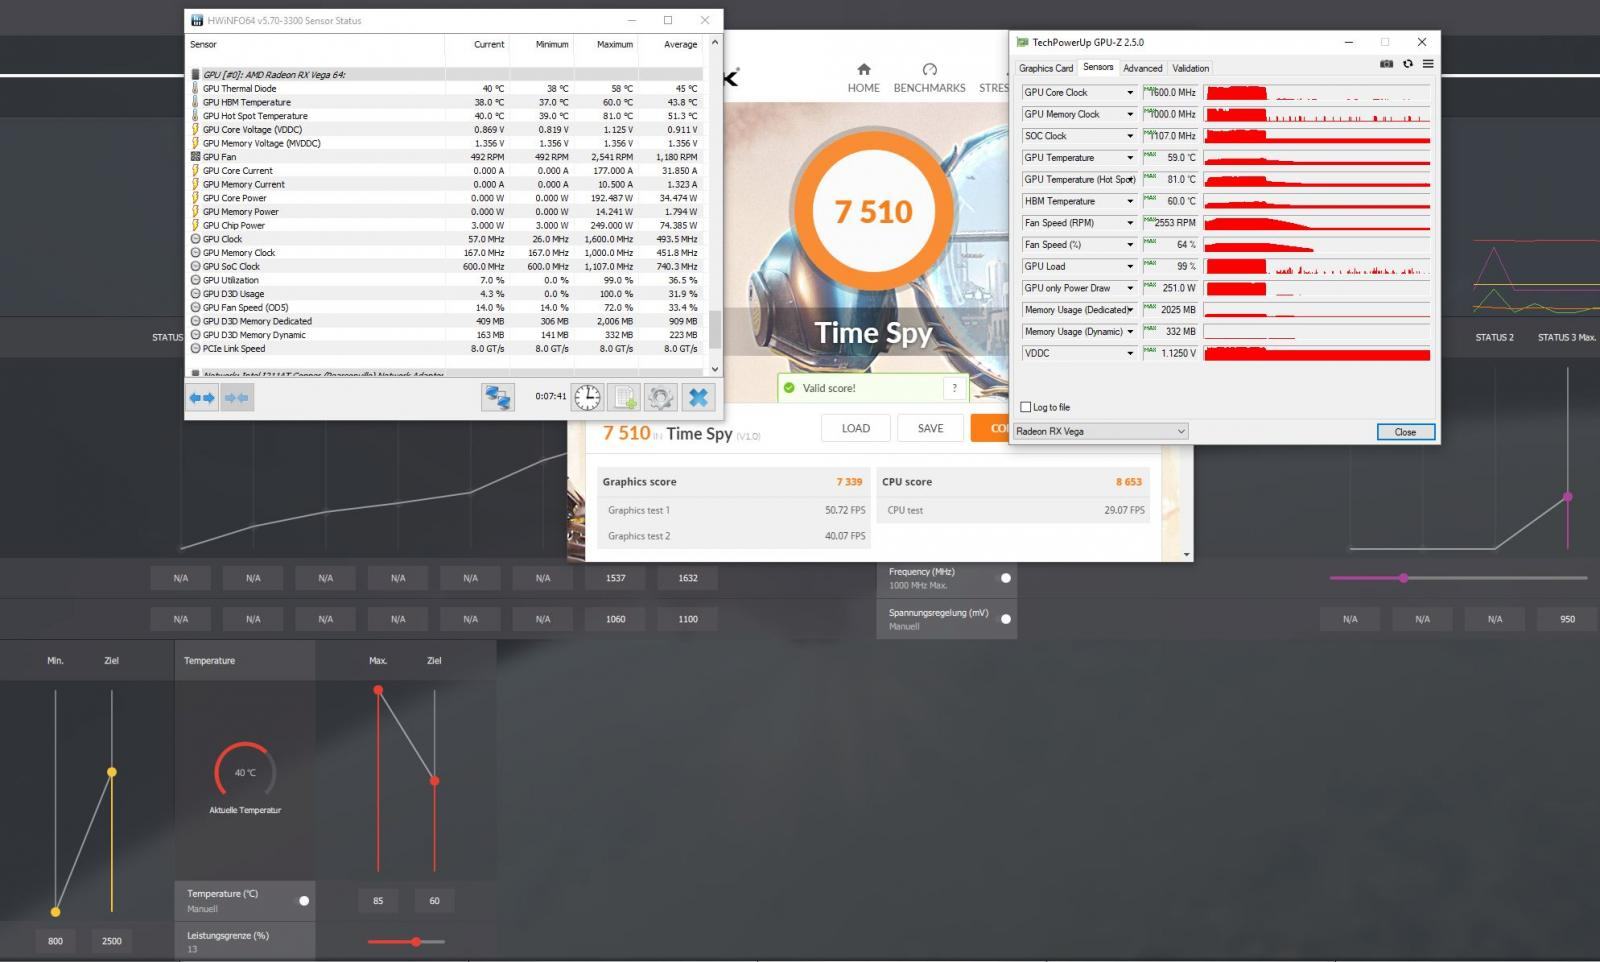Click fan minimum 800 input field
Viewport: 1600px width, 962px height.
(55, 941)
